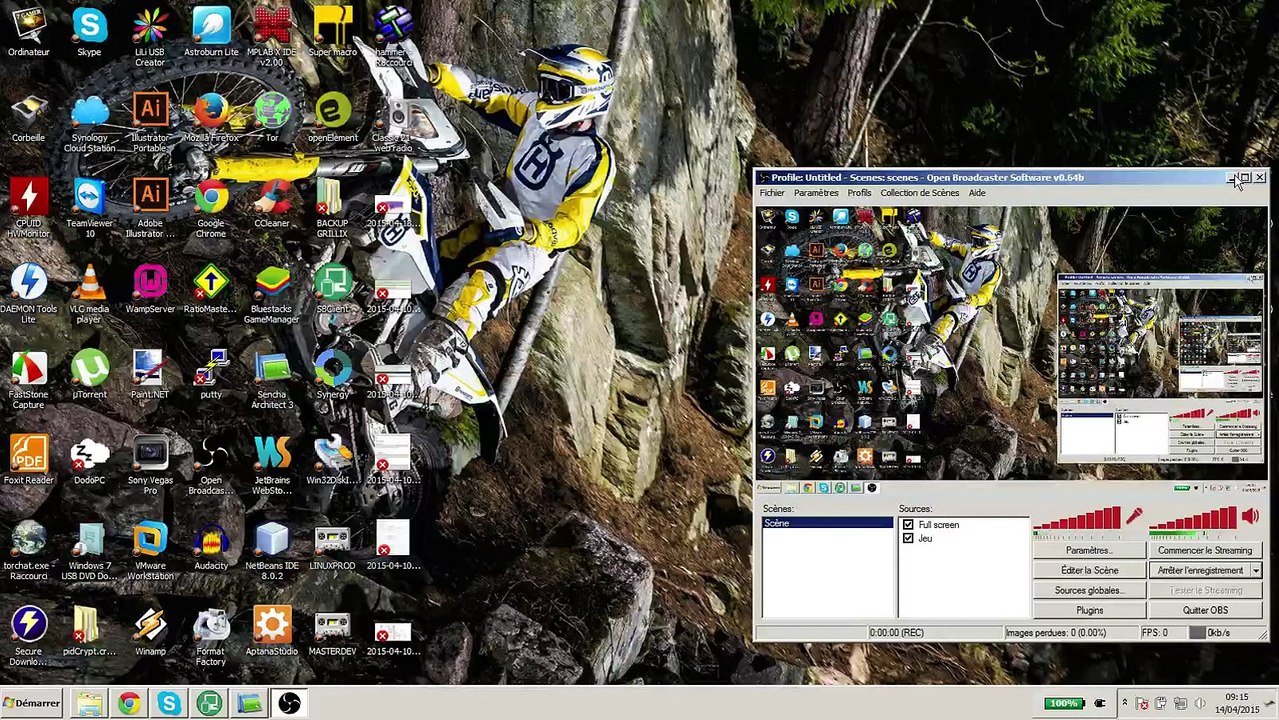Open Google Chrome from the taskbar
Viewport: 1279px width, 720px height.
pyautogui.click(x=129, y=704)
